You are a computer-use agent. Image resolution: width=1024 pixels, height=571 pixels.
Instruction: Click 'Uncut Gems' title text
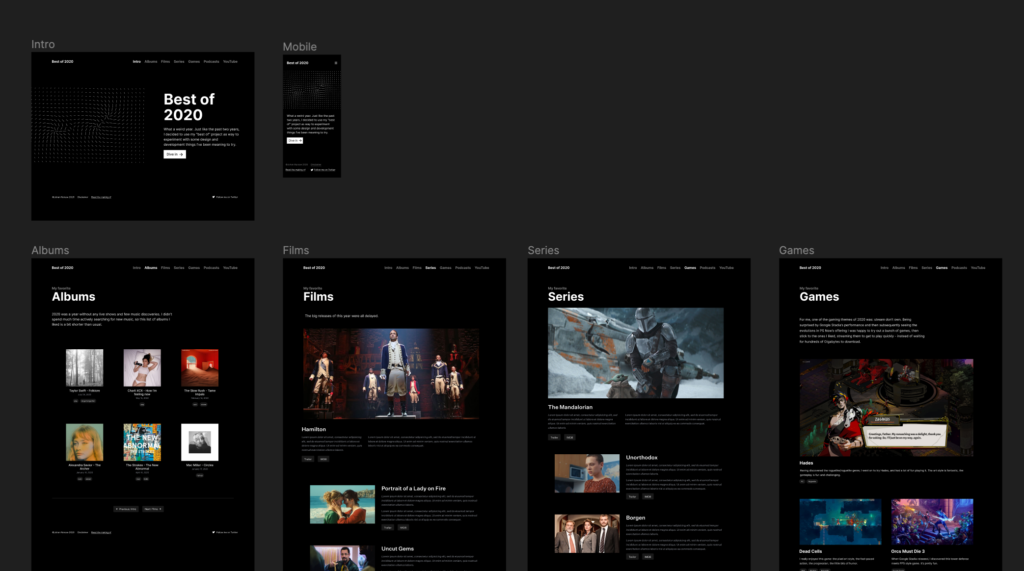click(x=398, y=549)
